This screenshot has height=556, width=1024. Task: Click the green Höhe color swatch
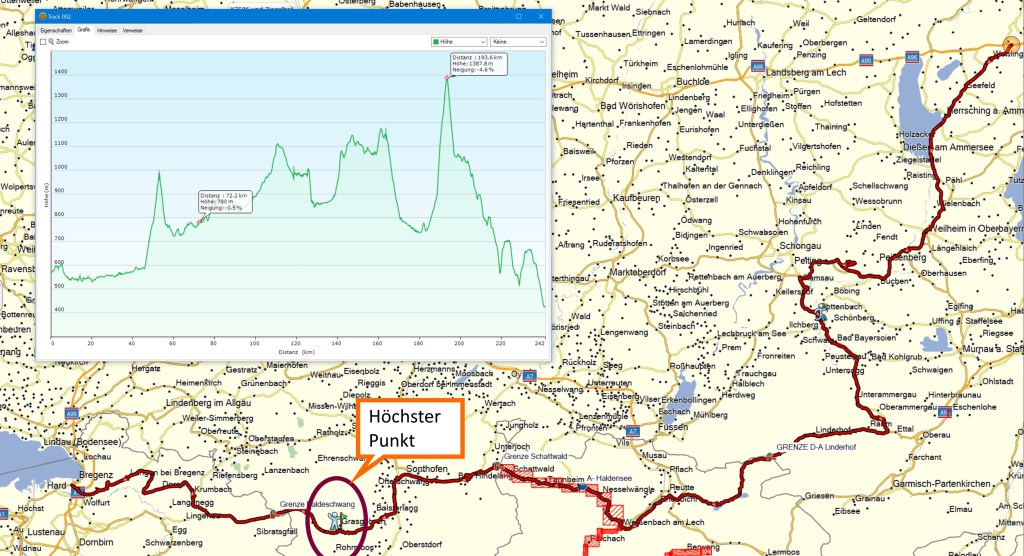click(437, 42)
